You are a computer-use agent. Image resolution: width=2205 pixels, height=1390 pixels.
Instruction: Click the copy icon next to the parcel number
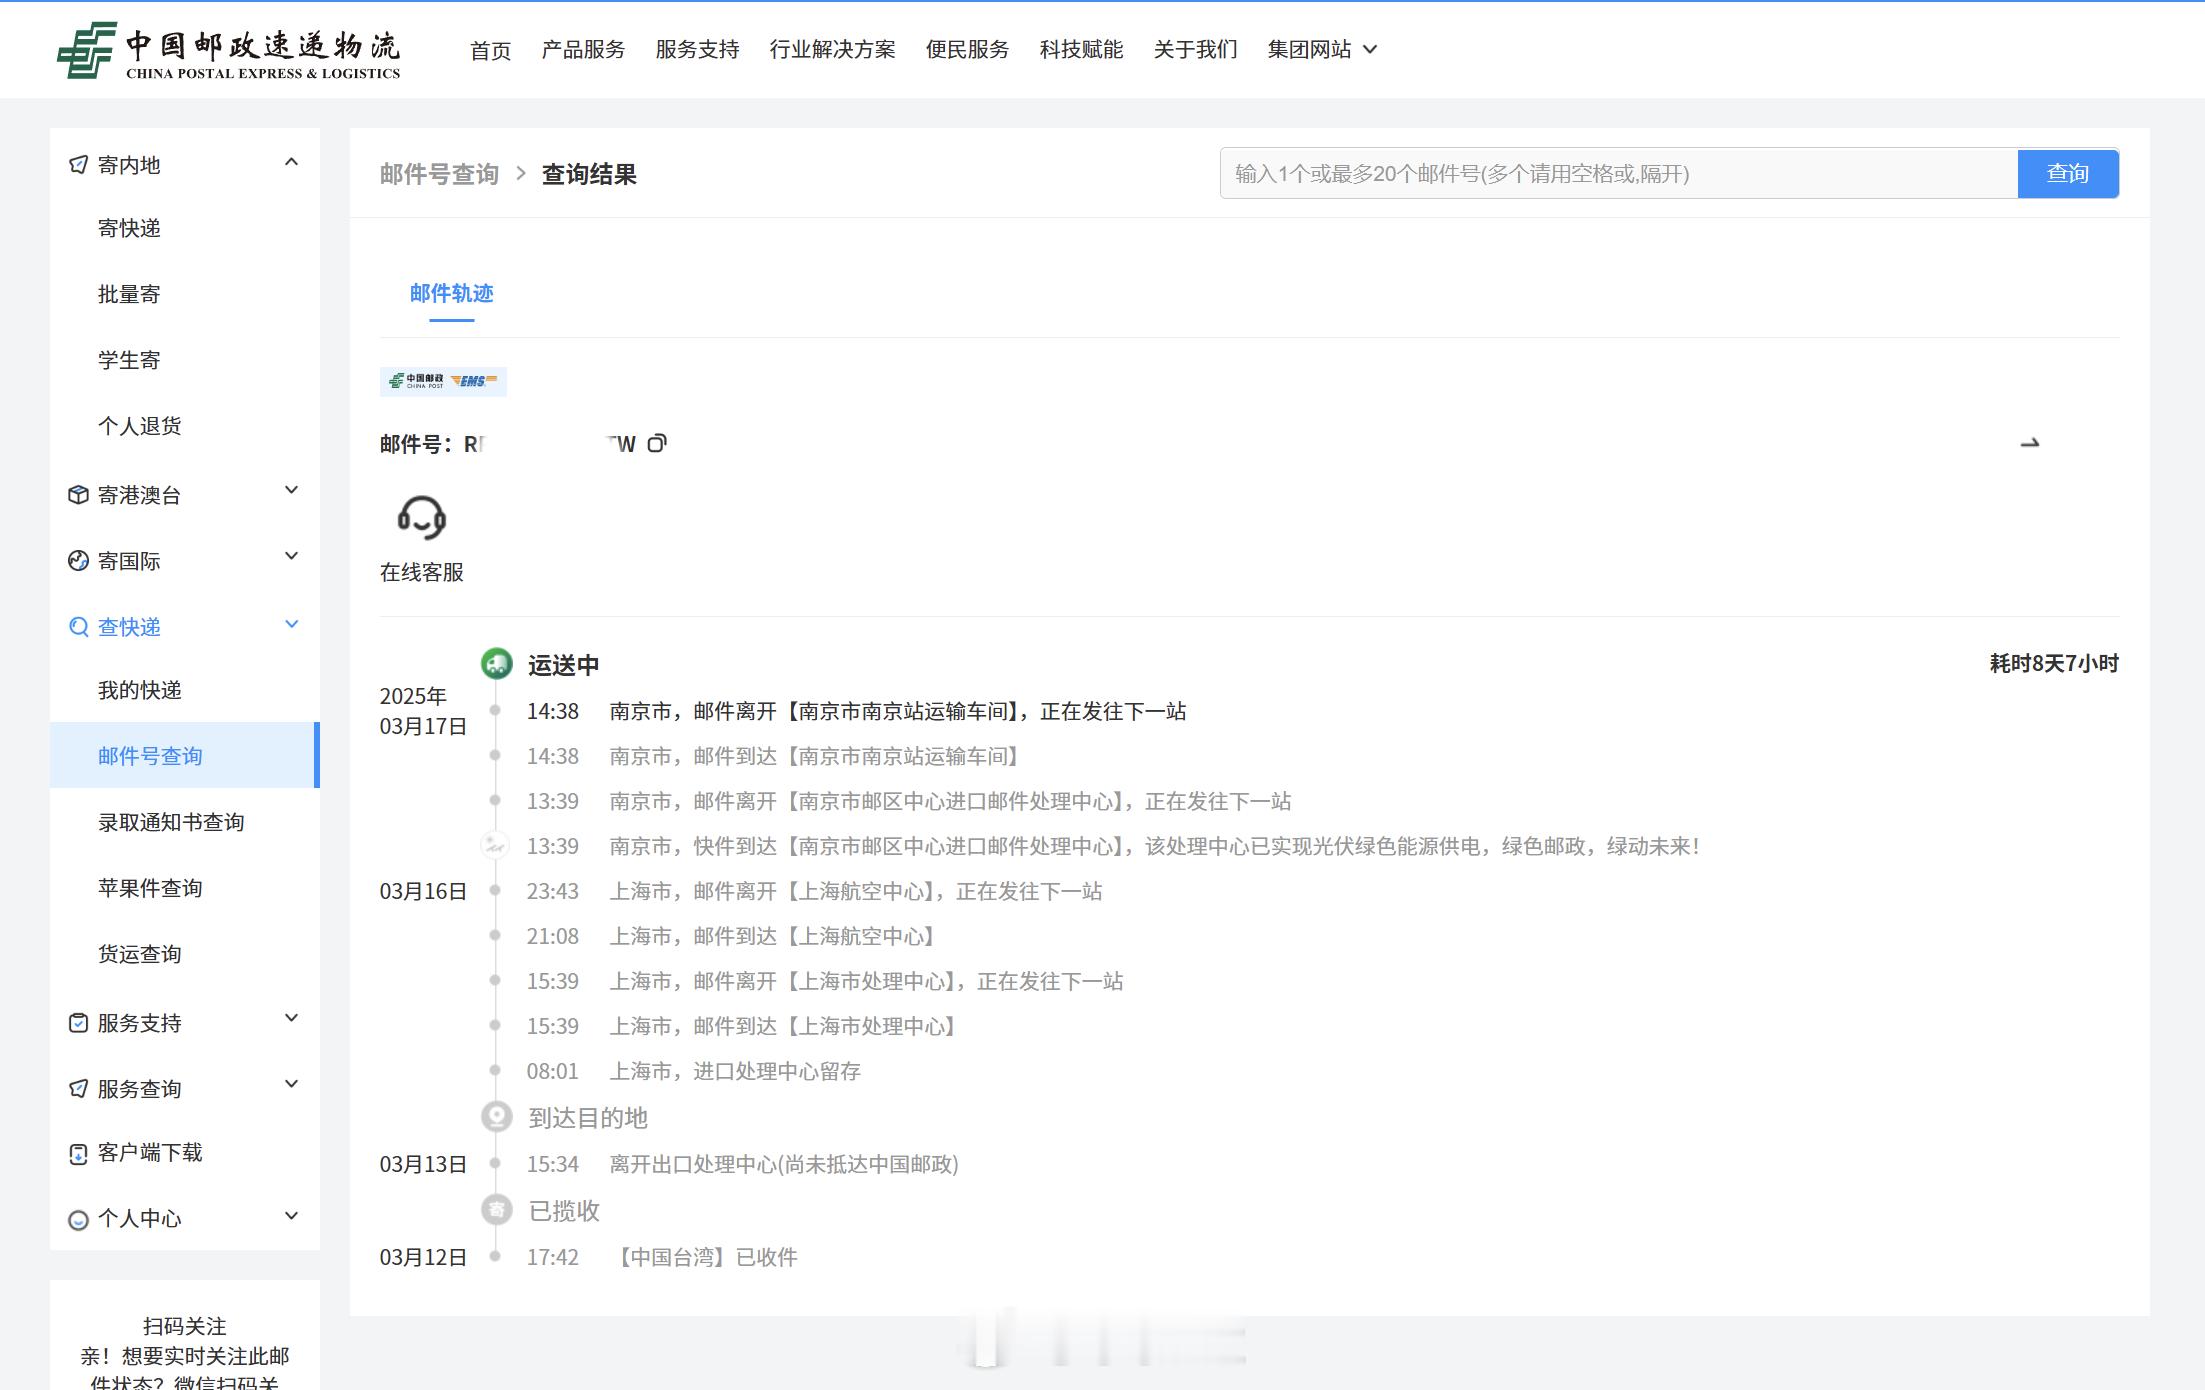(660, 444)
